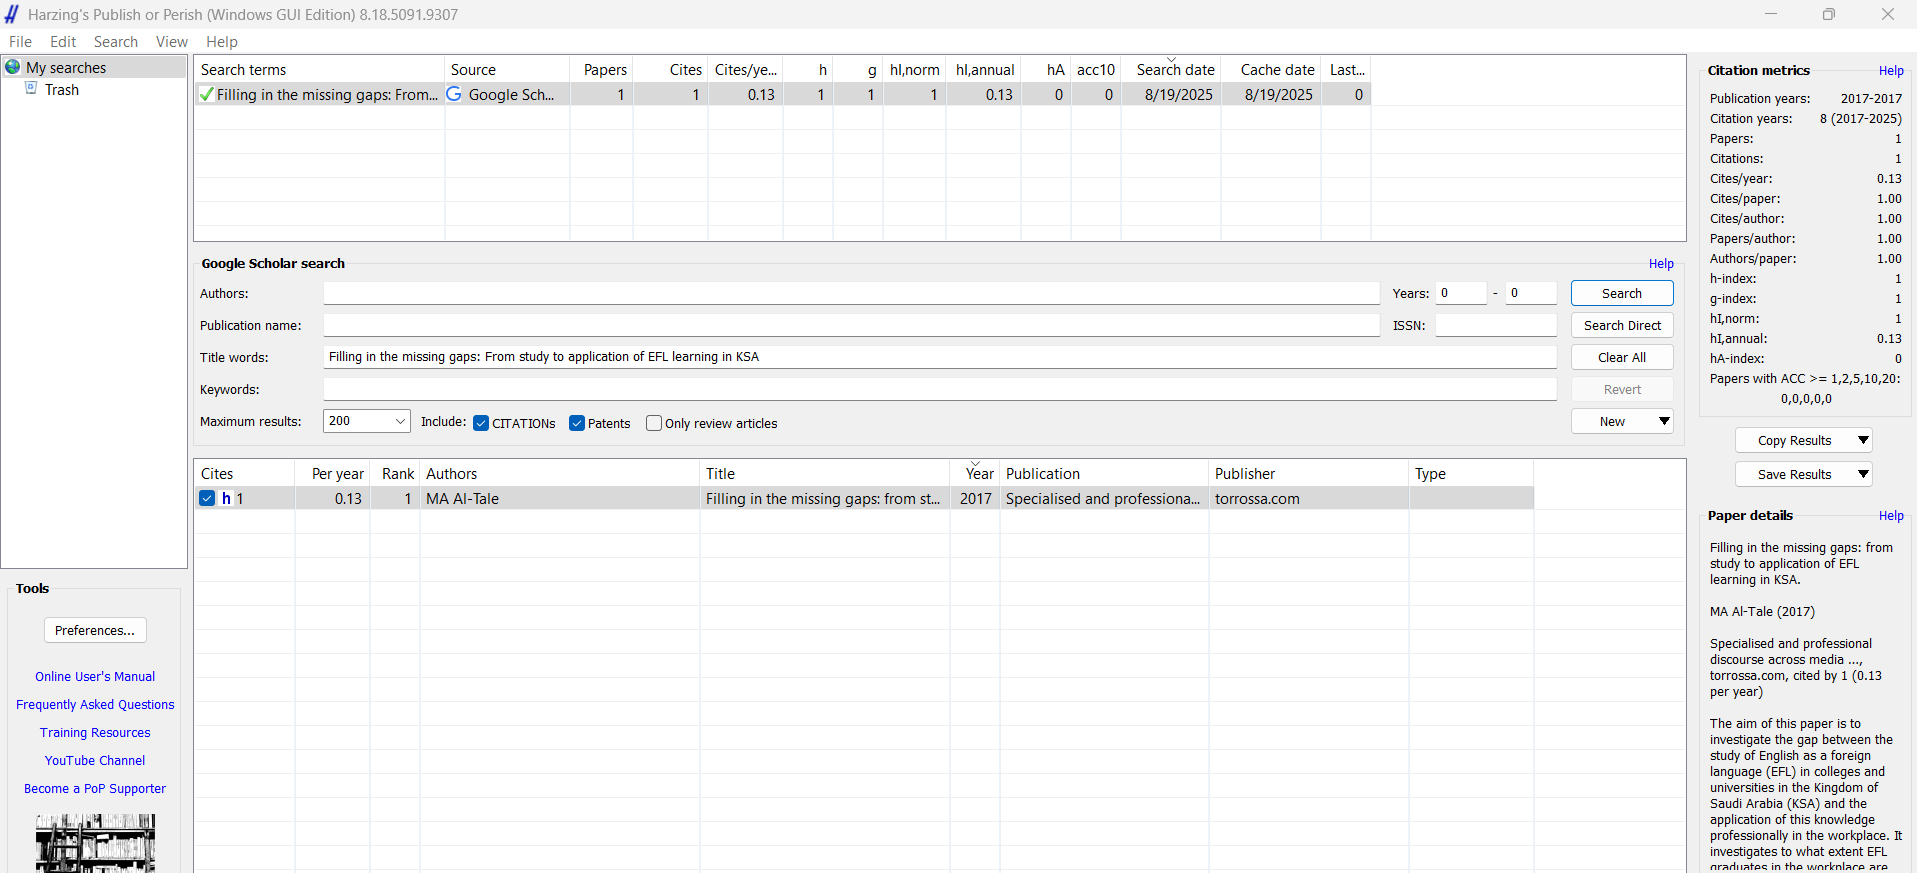Viewport: 1917px width, 873px height.
Task: Click Become a PoP Supporter link
Action: 95,788
